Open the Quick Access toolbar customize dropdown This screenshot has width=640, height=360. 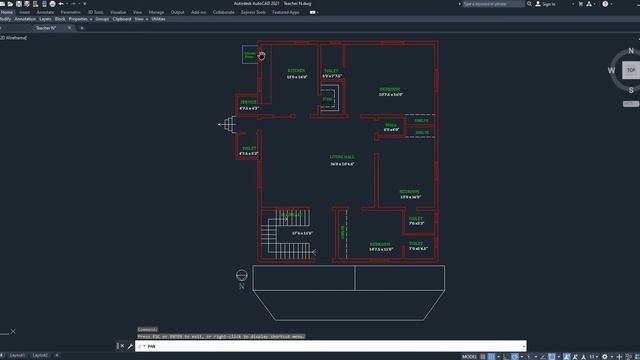point(84,4)
